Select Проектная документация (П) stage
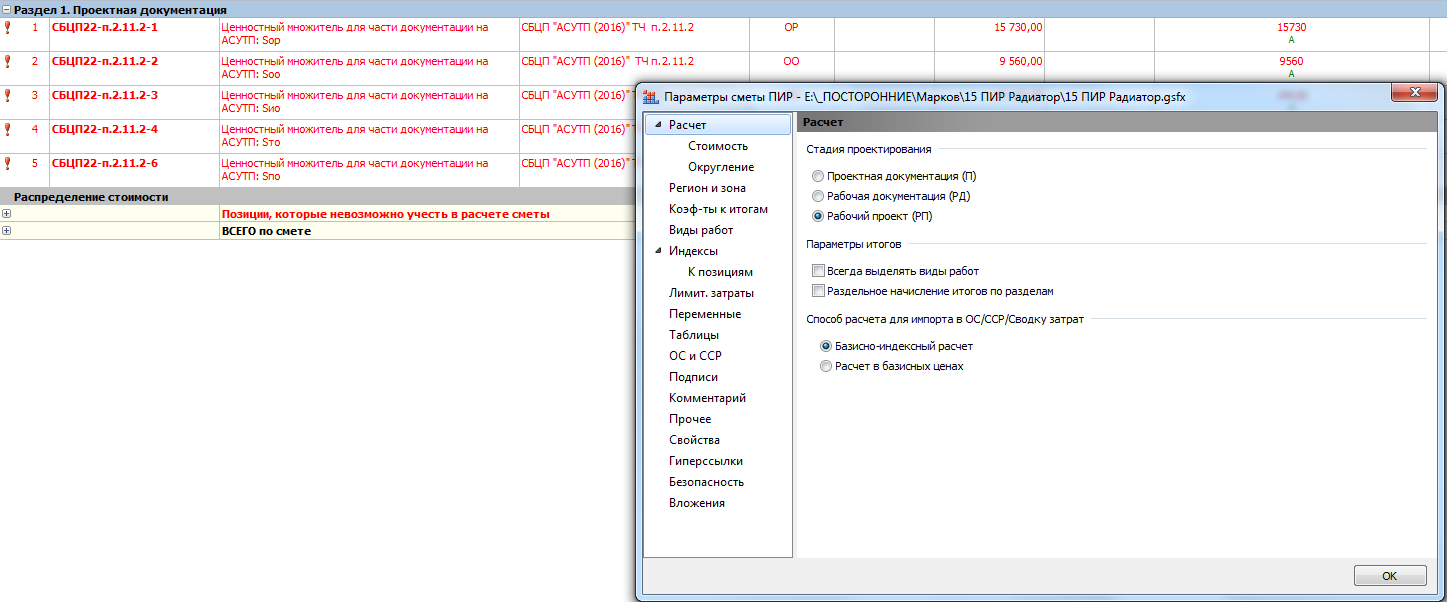Screen dimensions: 1447x602 coord(819,176)
